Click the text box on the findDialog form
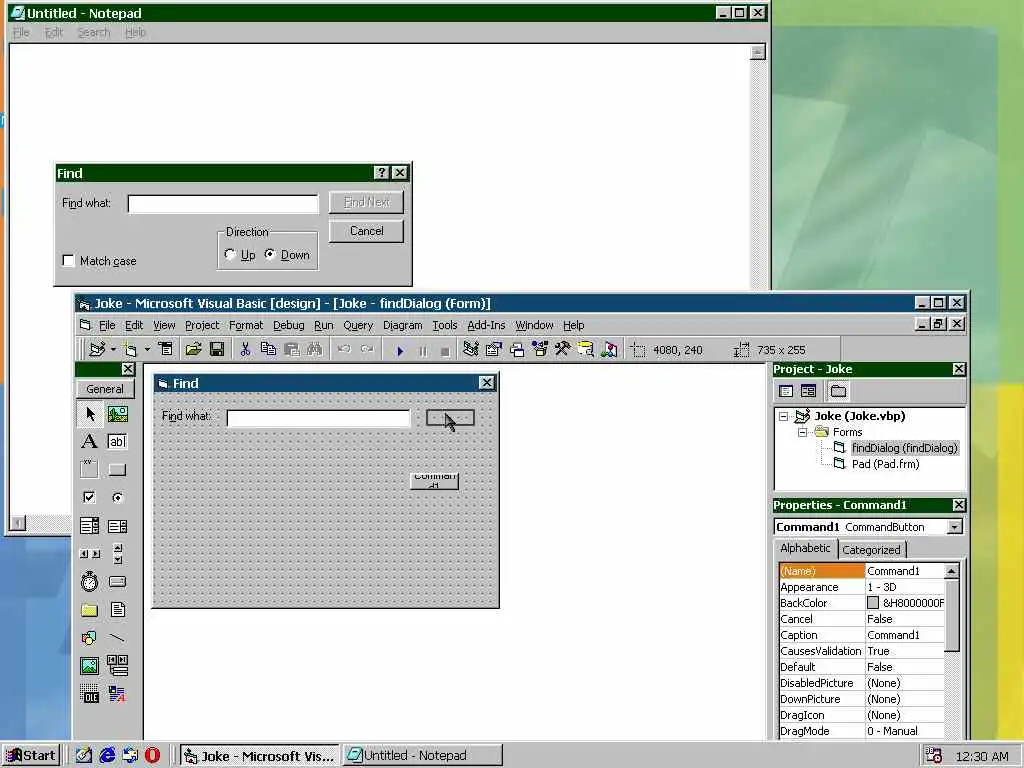The height and width of the screenshot is (768, 1024). (318, 418)
